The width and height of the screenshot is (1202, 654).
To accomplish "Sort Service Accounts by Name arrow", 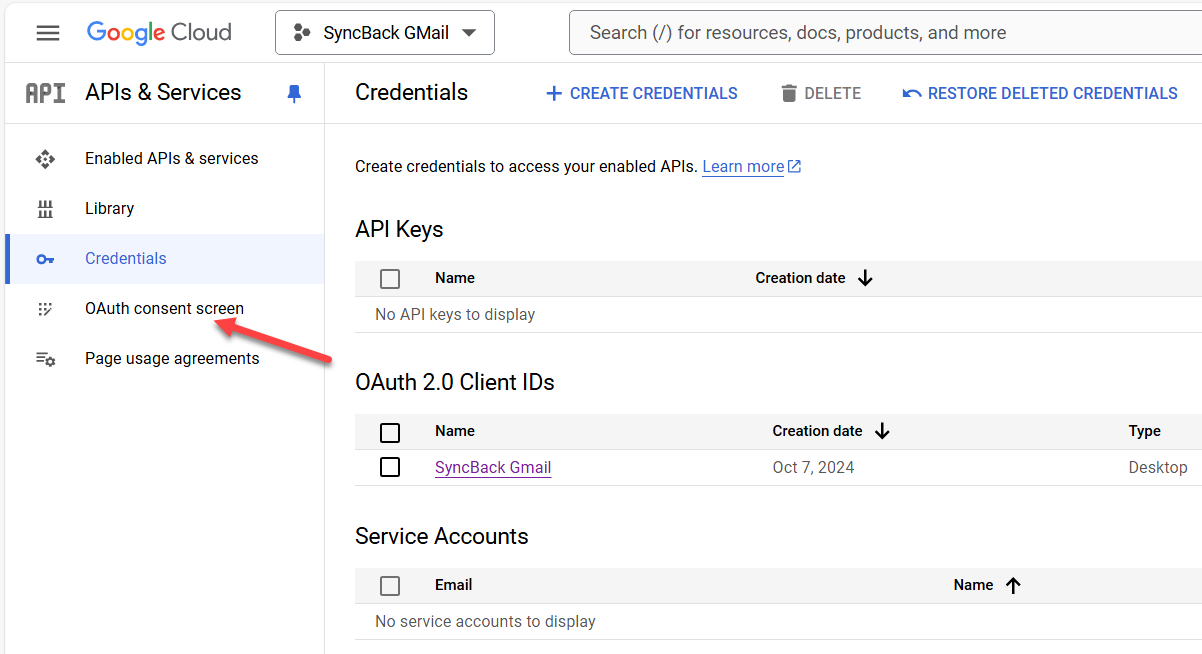I will [x=1013, y=585].
